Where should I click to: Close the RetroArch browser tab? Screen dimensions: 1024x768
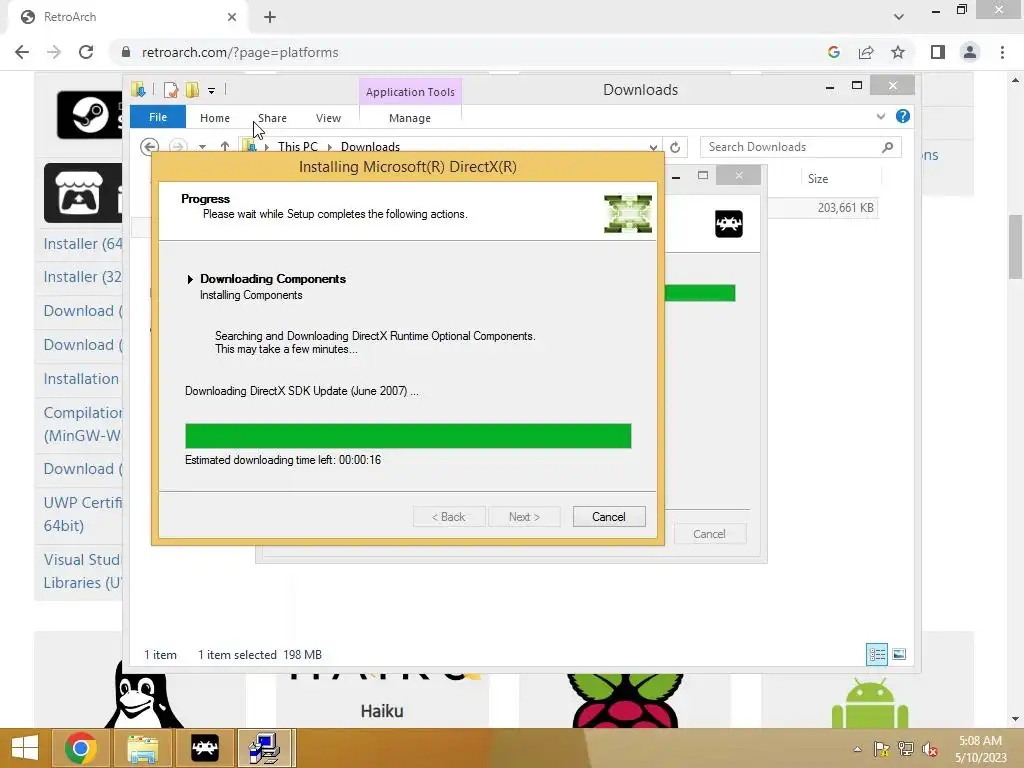click(x=232, y=17)
